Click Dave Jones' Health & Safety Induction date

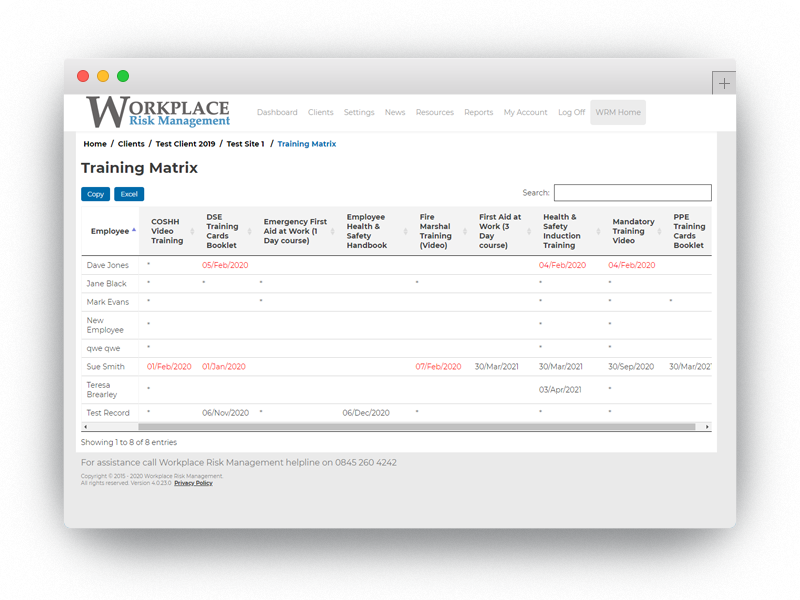coord(562,265)
